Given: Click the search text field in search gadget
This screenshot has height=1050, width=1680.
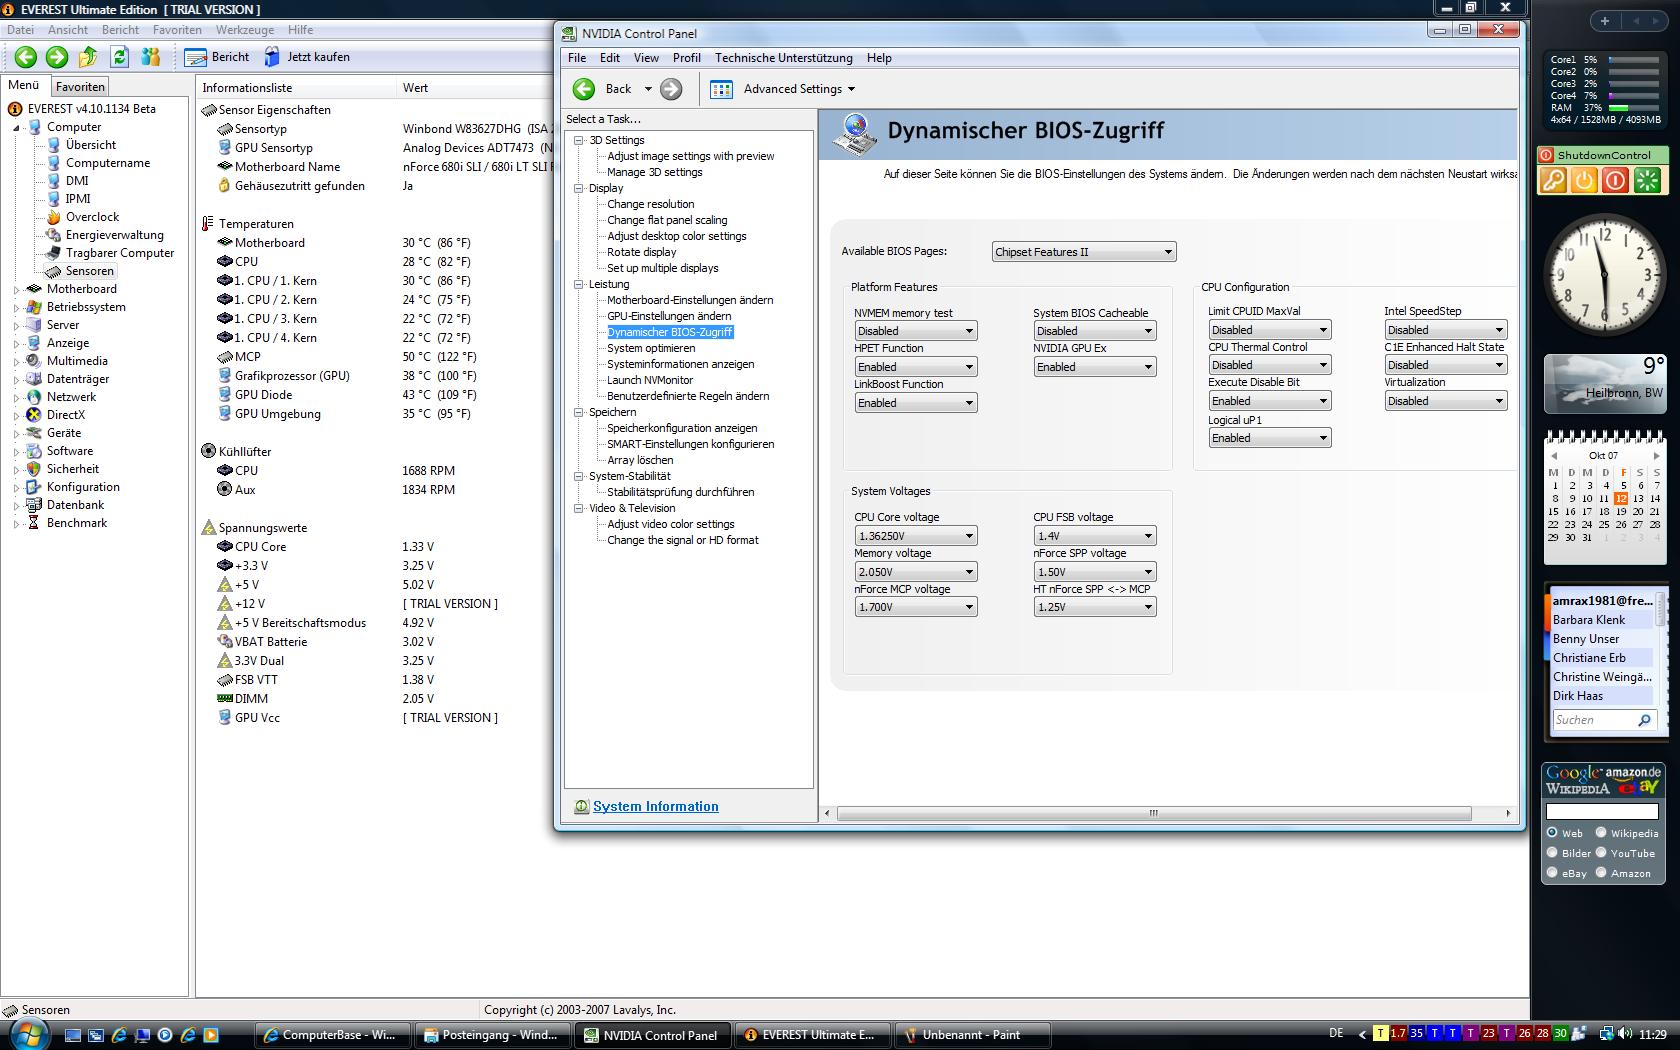Looking at the screenshot, I should 1602,811.
